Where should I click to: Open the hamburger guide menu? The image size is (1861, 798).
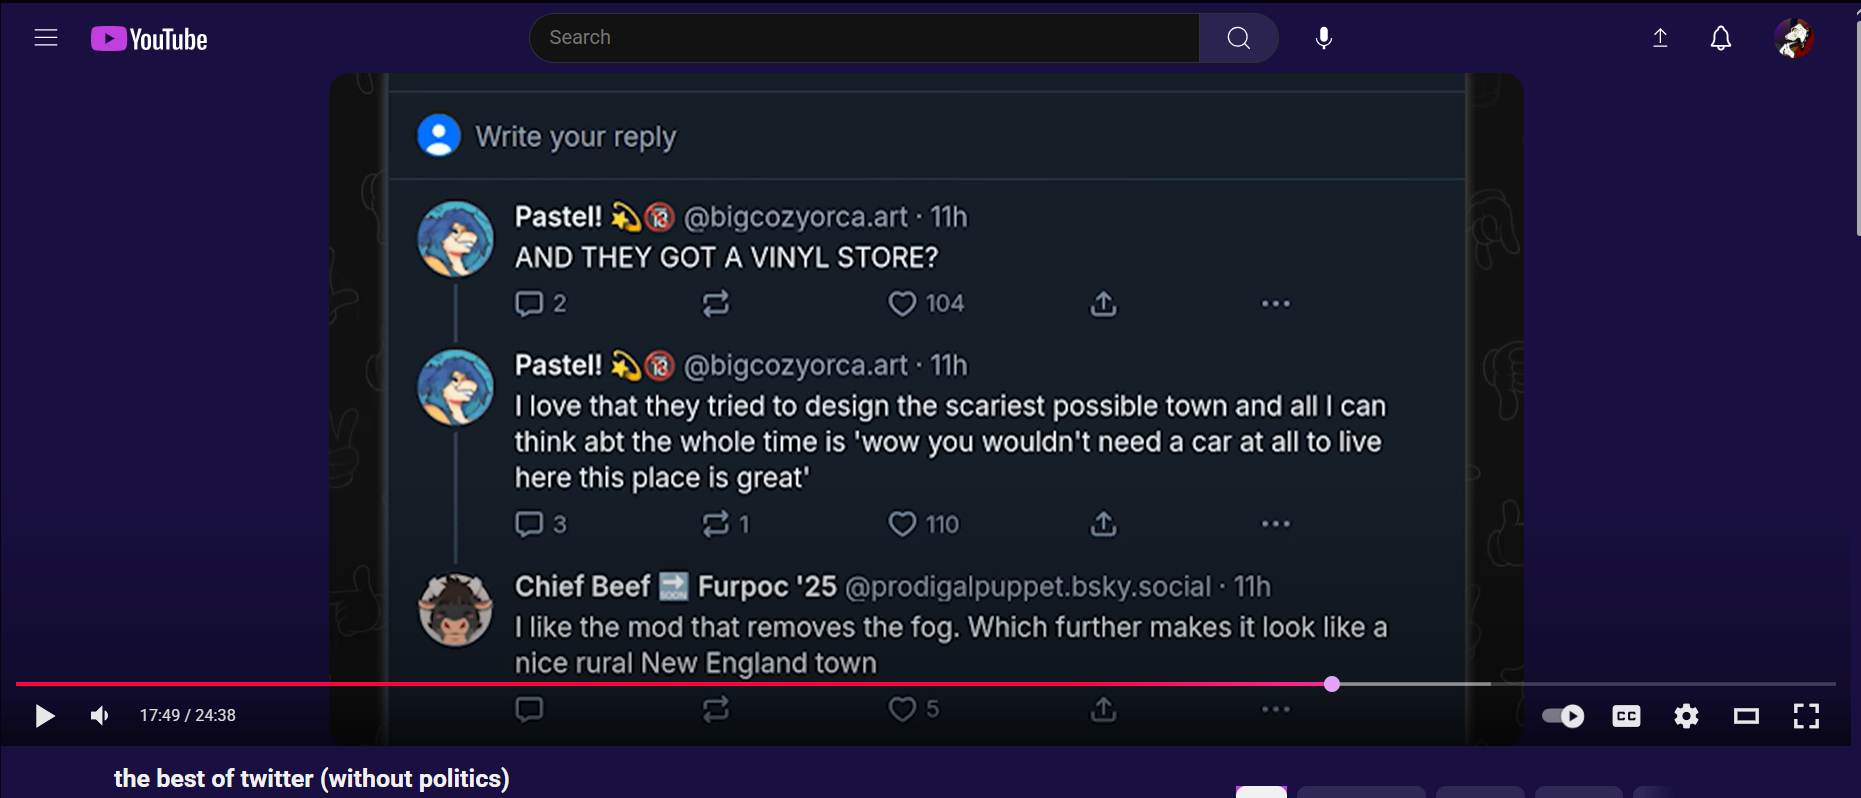point(46,38)
